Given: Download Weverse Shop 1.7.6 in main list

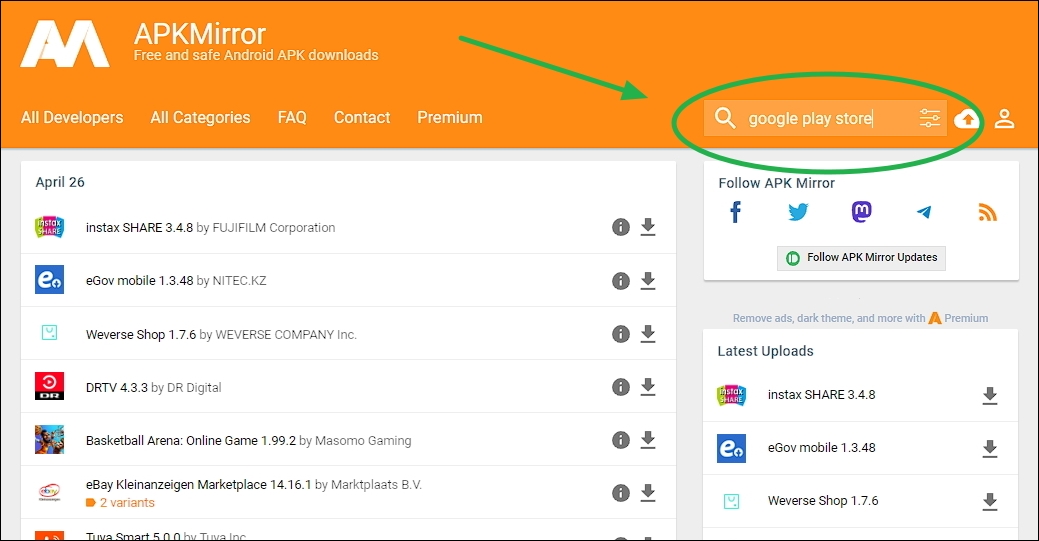Looking at the screenshot, I should coord(648,334).
